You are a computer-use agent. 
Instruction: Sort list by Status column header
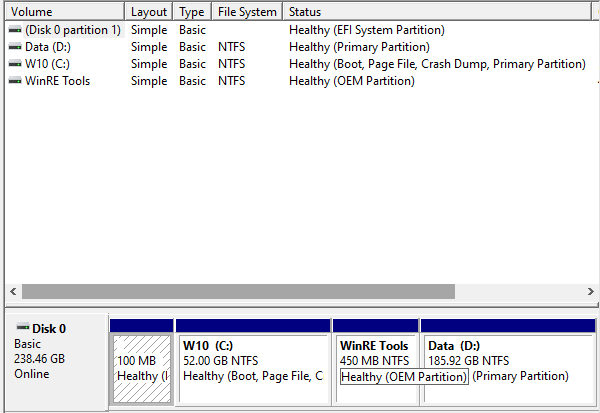click(437, 11)
